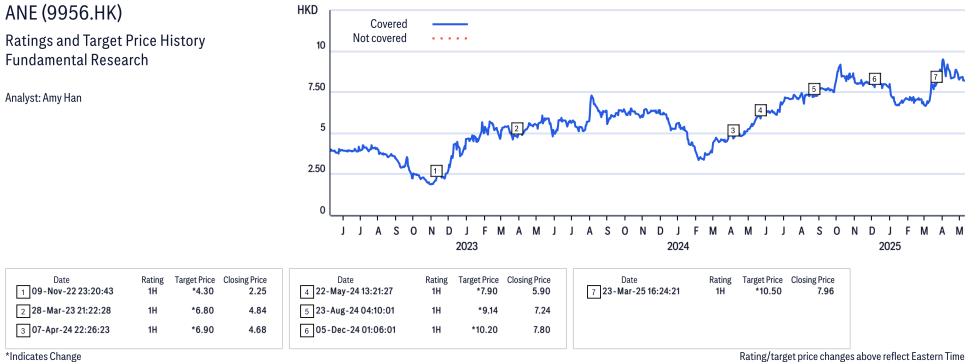The image size is (975, 362).
Task: Click date '23-Mar-25 16:24:21'
Action: 640,291
